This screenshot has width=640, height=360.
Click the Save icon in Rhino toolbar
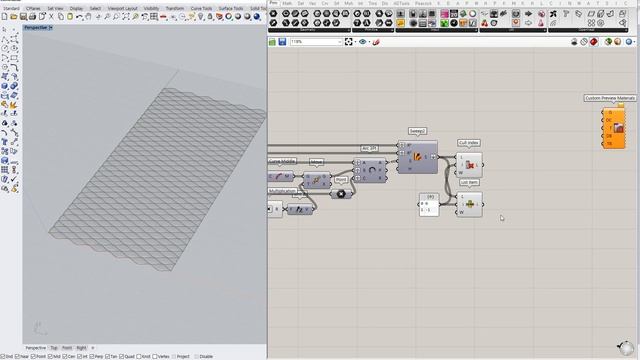[23, 16]
